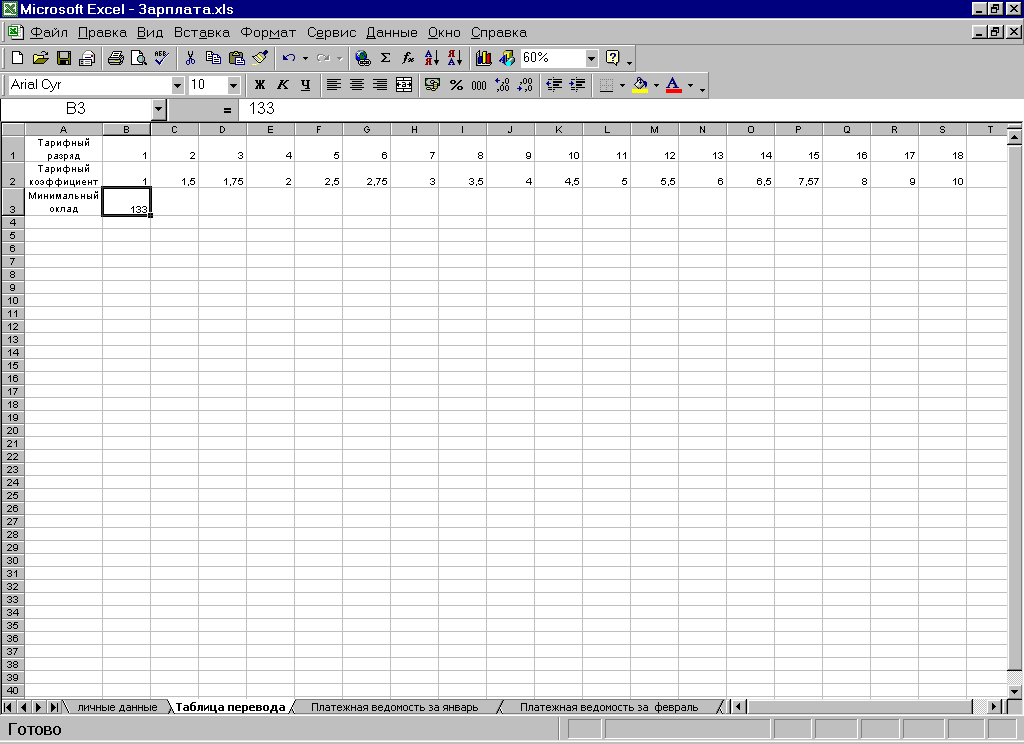
Task: Paste from clipboard
Action: pos(236,58)
